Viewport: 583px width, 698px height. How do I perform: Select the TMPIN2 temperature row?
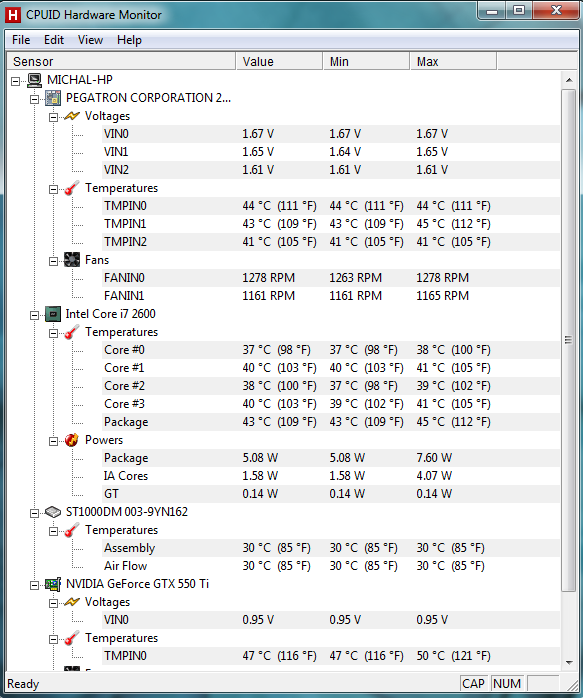point(331,242)
